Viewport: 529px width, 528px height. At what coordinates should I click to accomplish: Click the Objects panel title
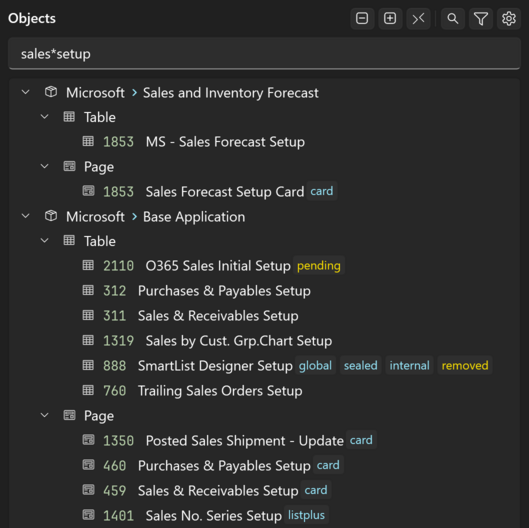click(x=32, y=18)
